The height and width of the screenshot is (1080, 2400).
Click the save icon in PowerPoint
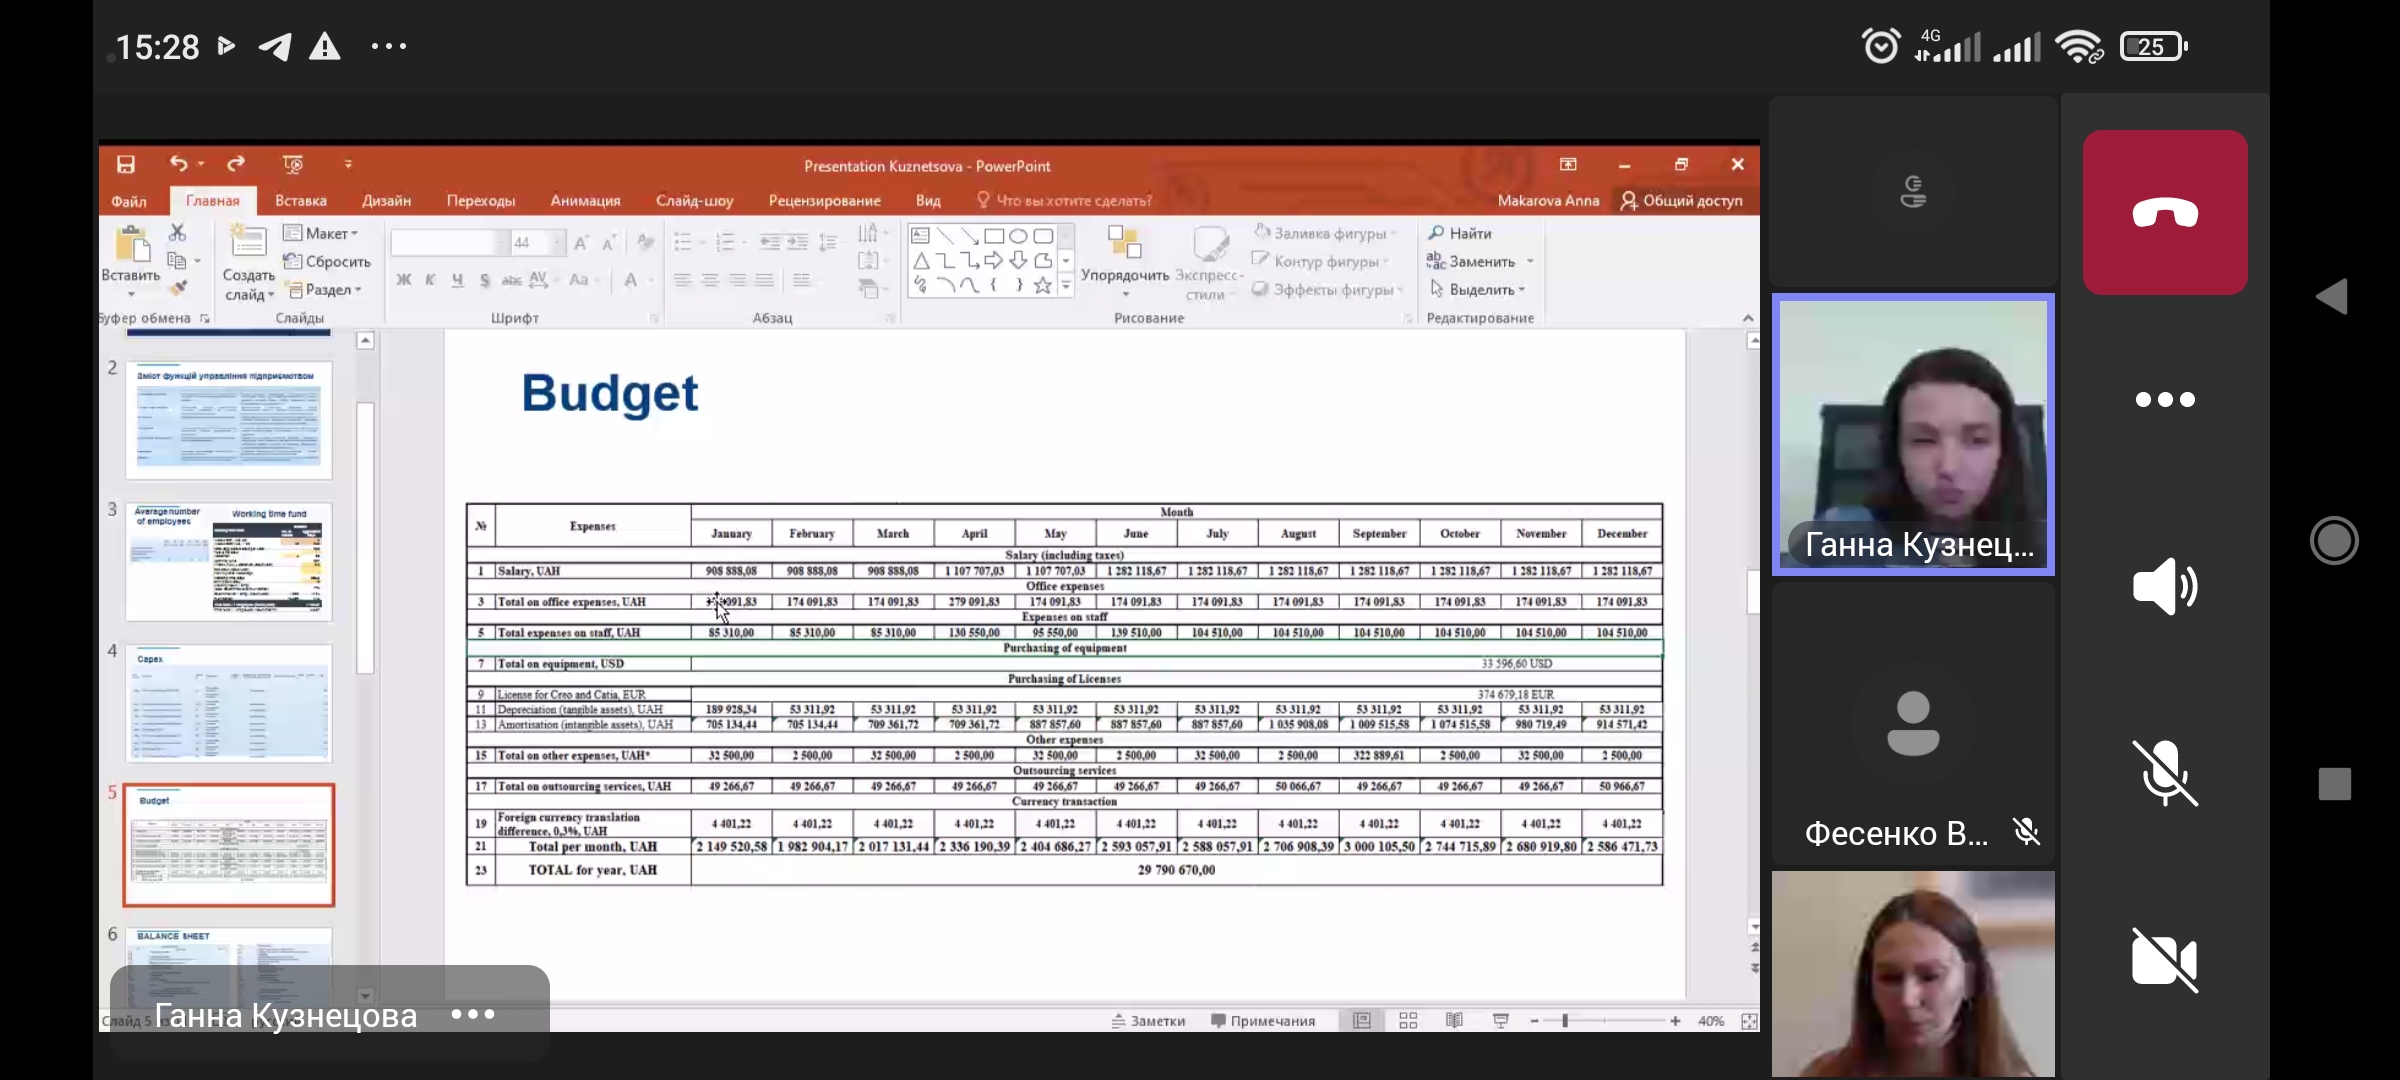point(126,164)
